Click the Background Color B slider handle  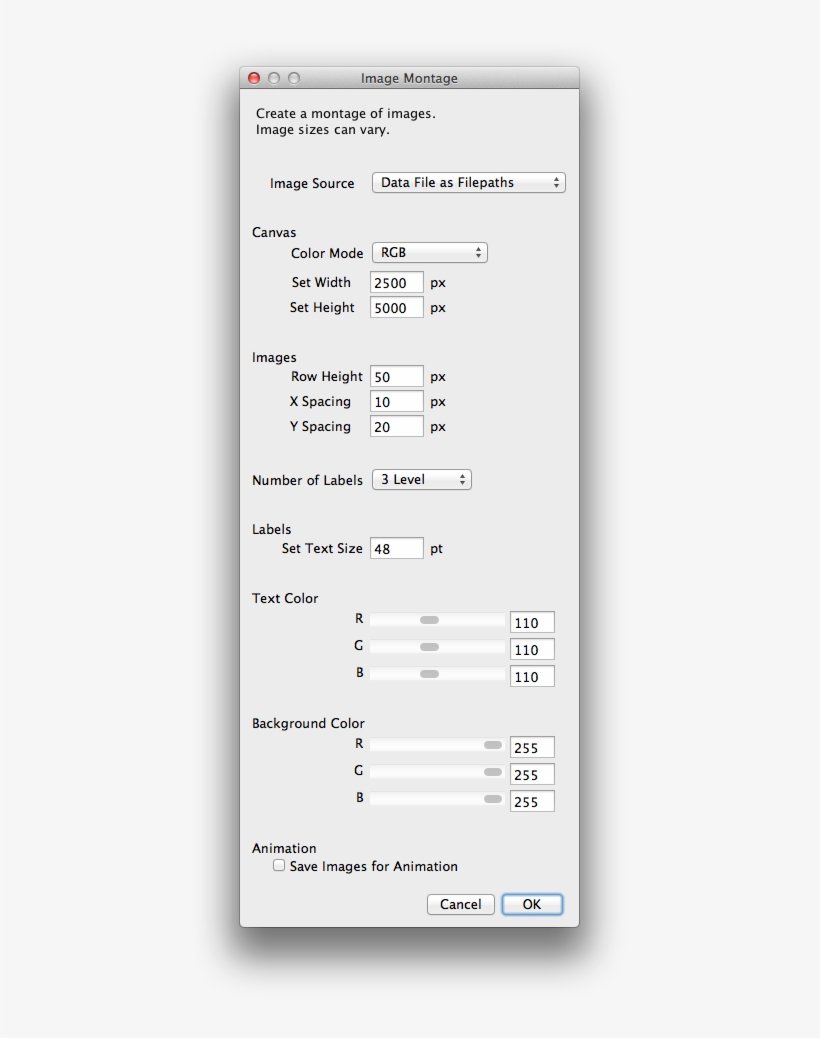point(493,799)
